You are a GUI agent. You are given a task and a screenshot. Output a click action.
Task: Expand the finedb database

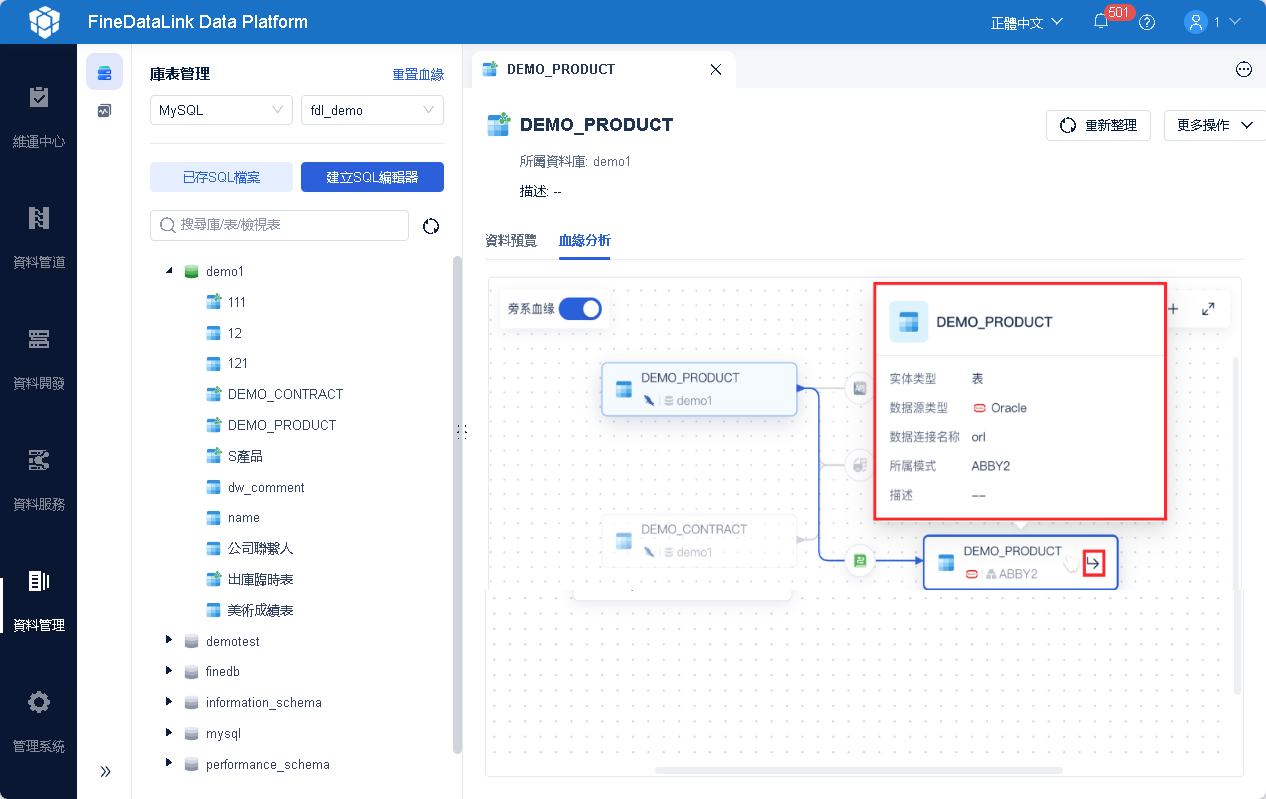169,672
